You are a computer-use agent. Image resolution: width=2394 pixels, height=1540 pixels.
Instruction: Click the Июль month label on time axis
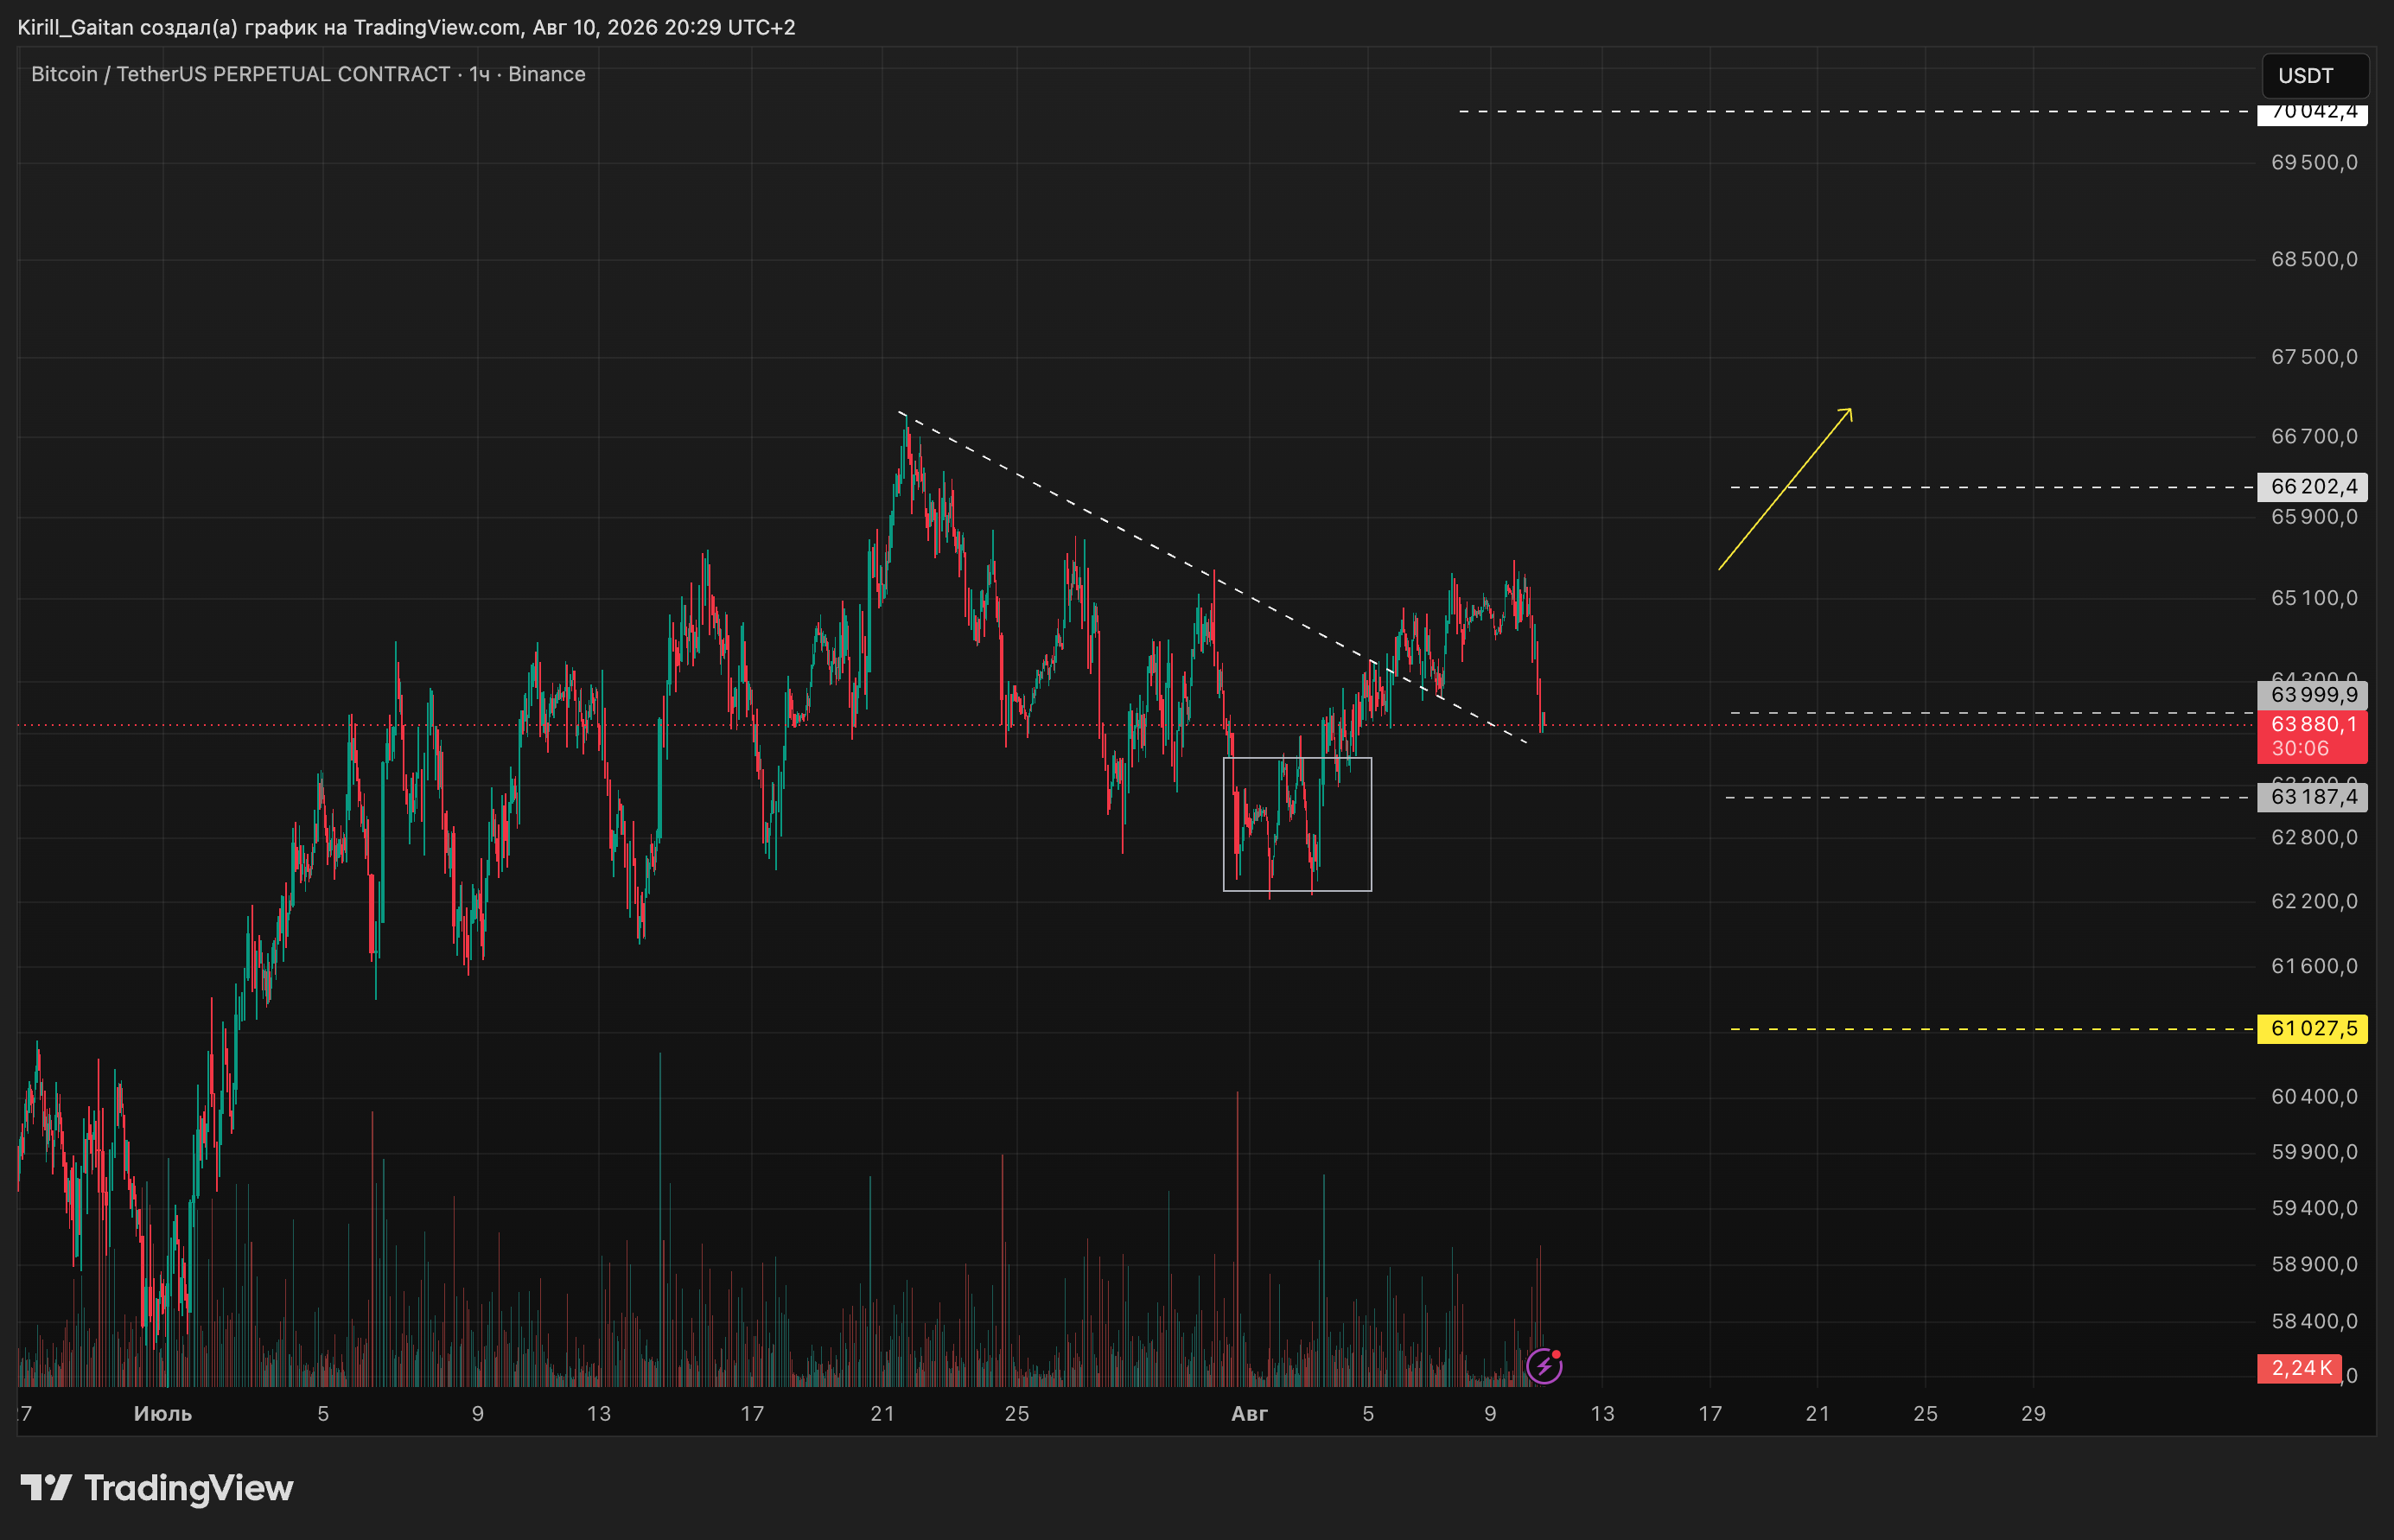tap(163, 1414)
